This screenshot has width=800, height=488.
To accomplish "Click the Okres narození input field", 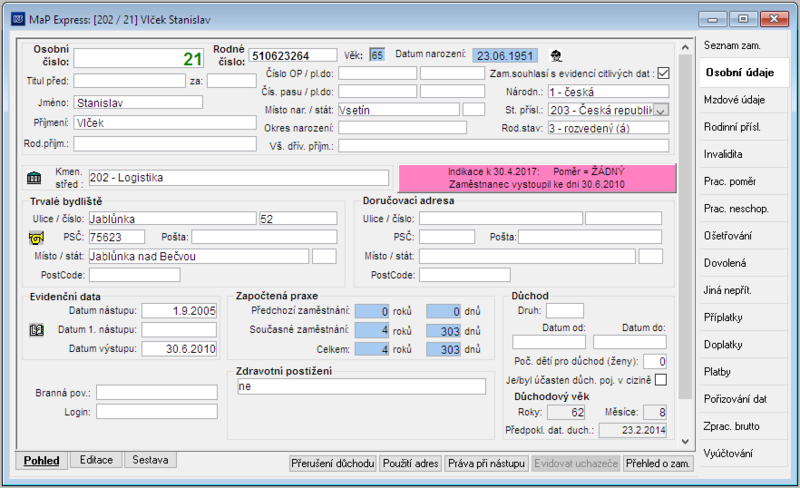I will click(x=403, y=128).
